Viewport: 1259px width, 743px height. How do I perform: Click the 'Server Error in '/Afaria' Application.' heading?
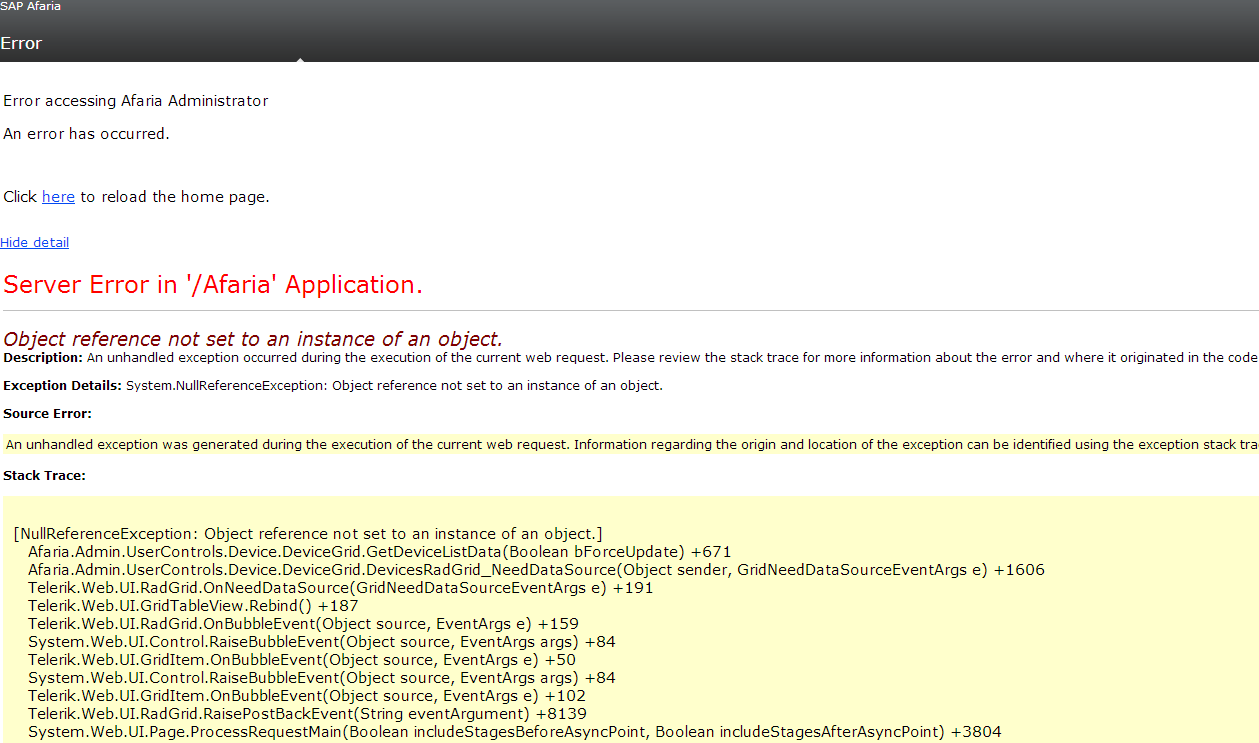click(213, 285)
